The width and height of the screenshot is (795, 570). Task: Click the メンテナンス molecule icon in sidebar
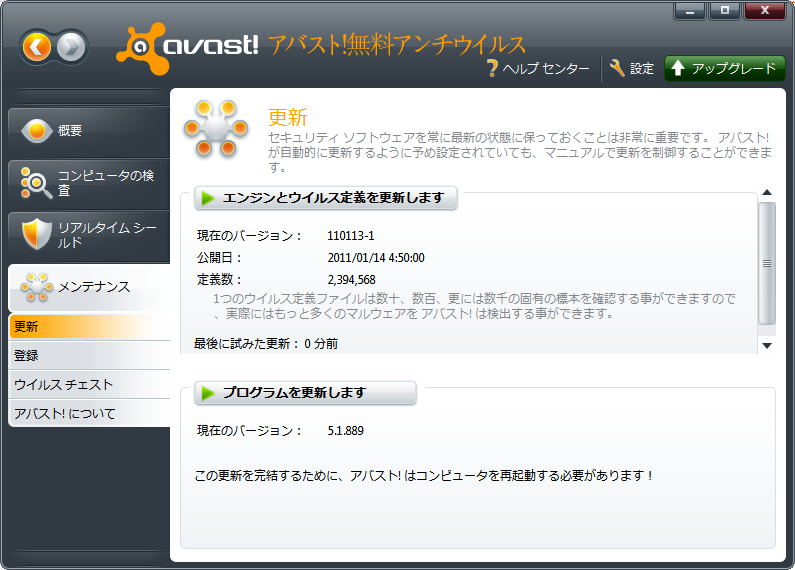click(37, 287)
